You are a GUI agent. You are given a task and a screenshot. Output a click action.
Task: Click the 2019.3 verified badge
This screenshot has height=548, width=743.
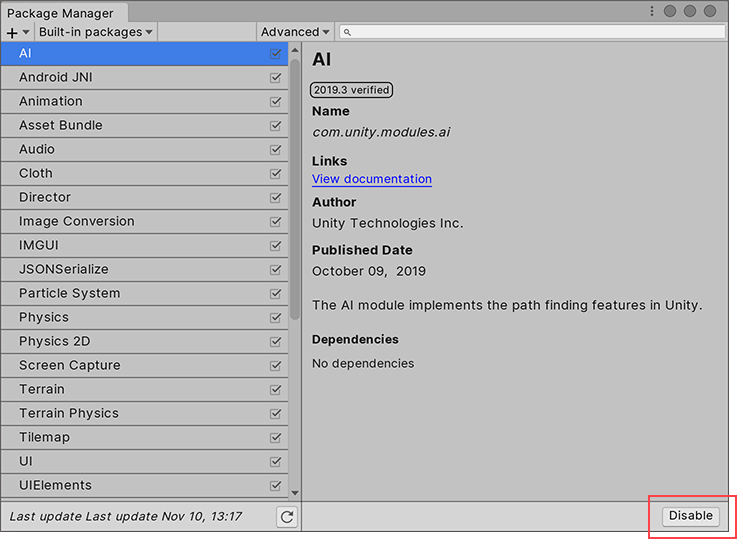(x=351, y=90)
